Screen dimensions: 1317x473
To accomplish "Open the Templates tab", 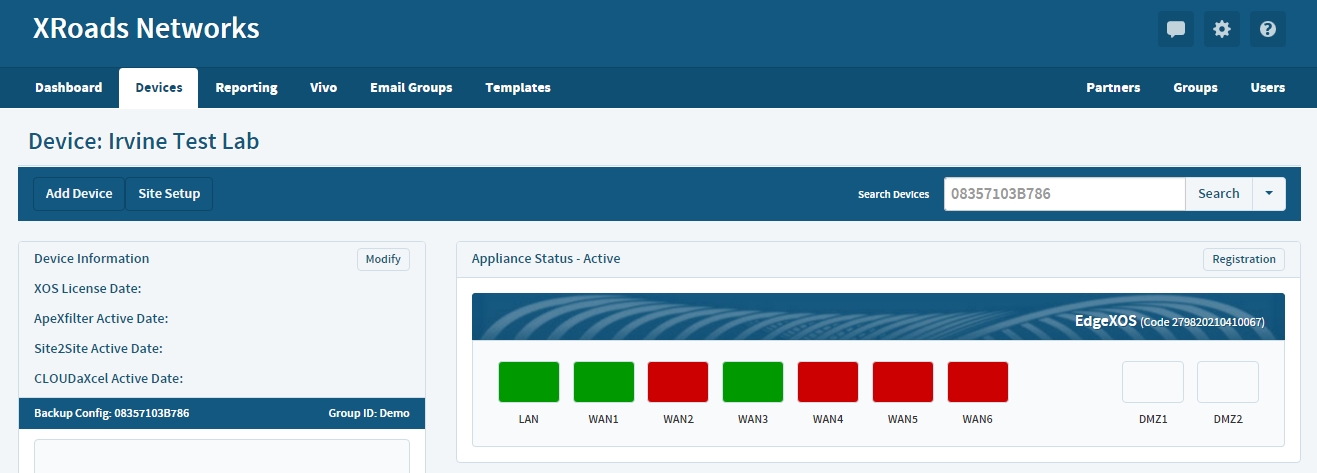I will (x=518, y=88).
